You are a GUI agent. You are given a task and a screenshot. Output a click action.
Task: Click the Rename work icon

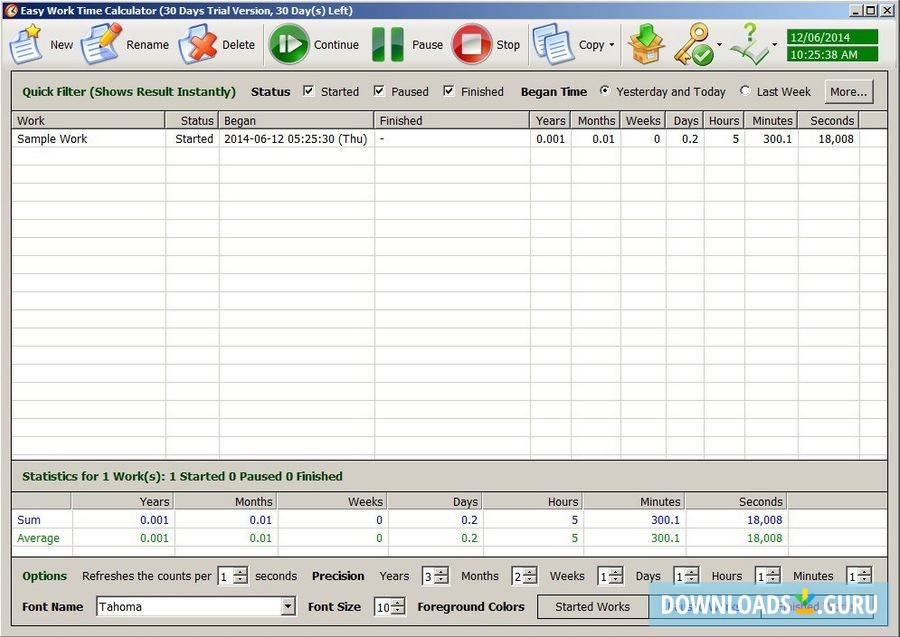(x=101, y=44)
